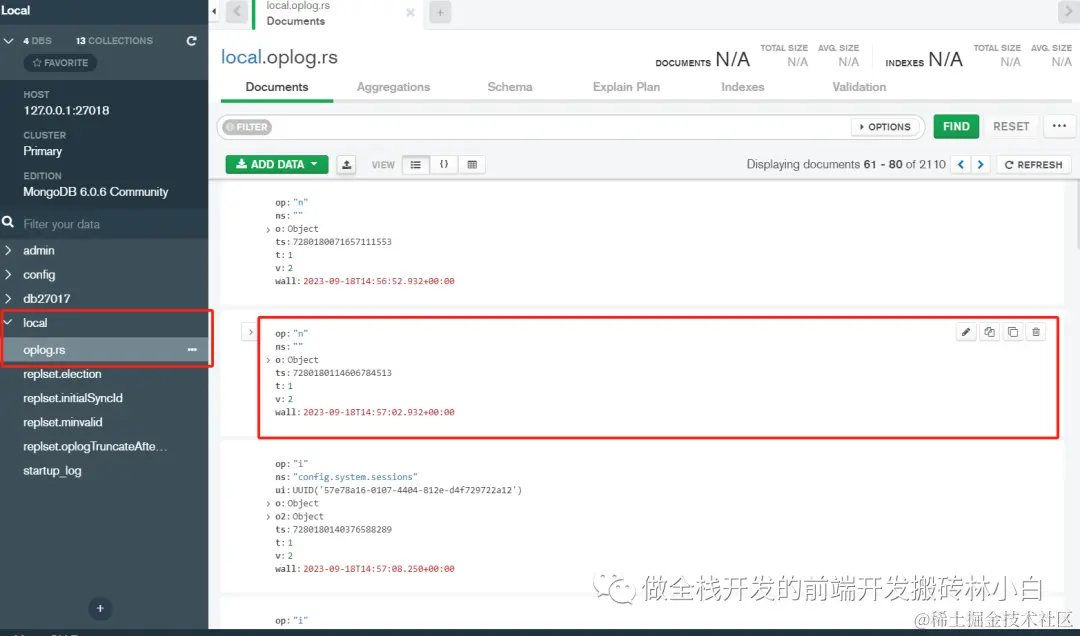
Task: Open the query history ellipsis menu
Action: [1059, 126]
